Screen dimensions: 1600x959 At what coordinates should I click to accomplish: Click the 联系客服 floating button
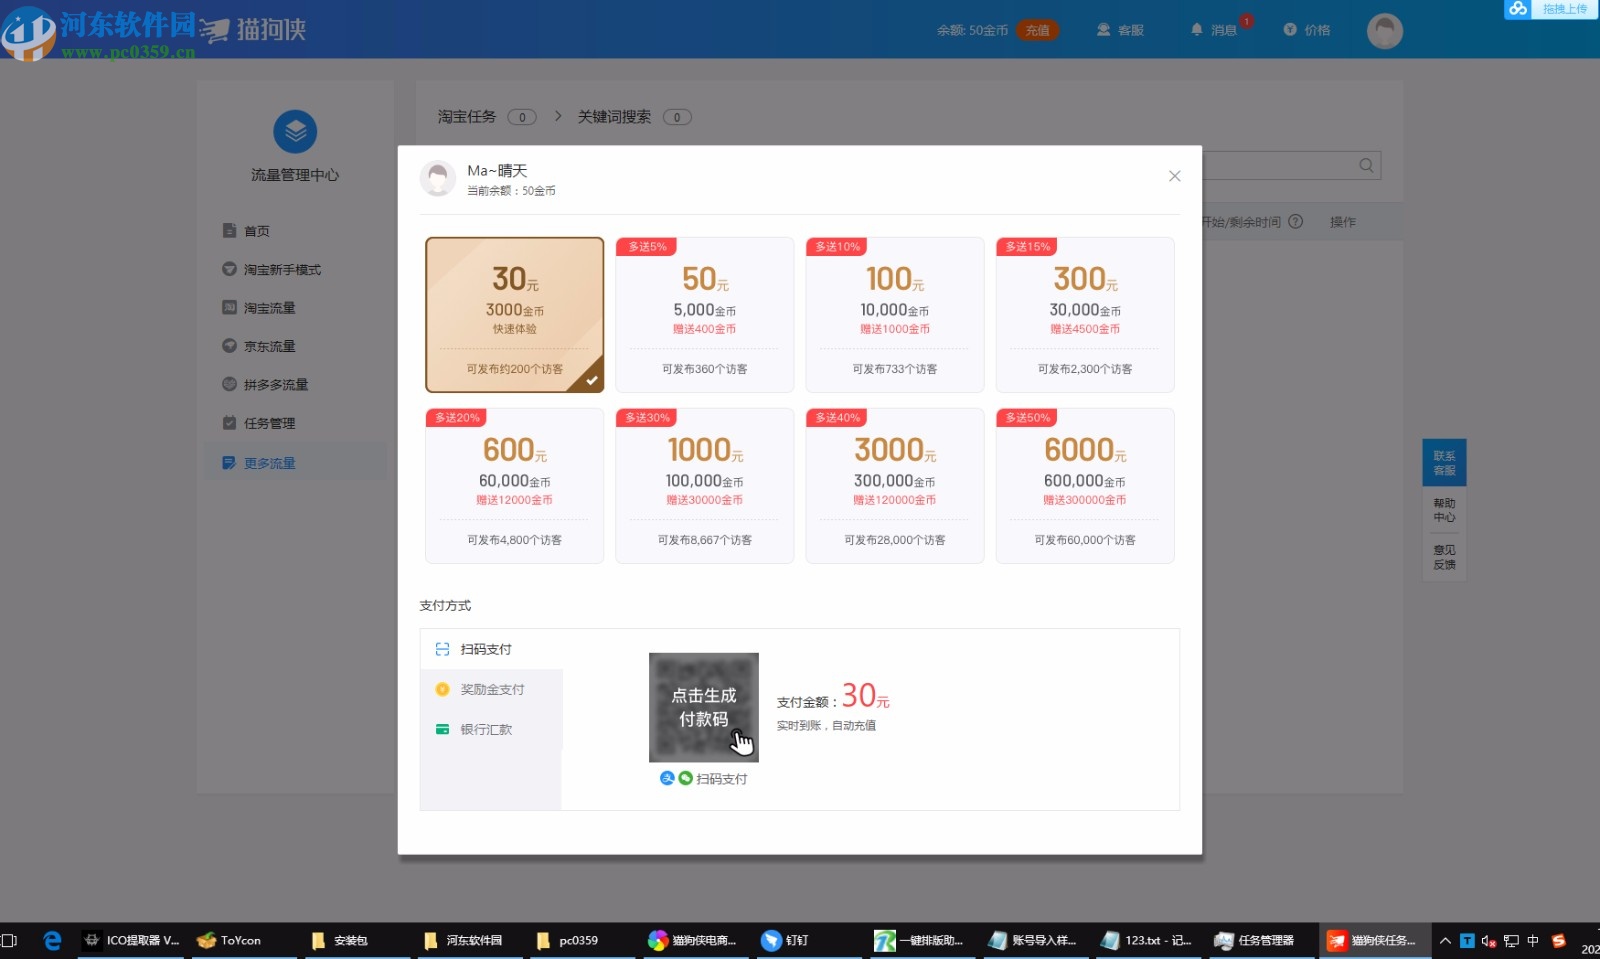pos(1444,462)
